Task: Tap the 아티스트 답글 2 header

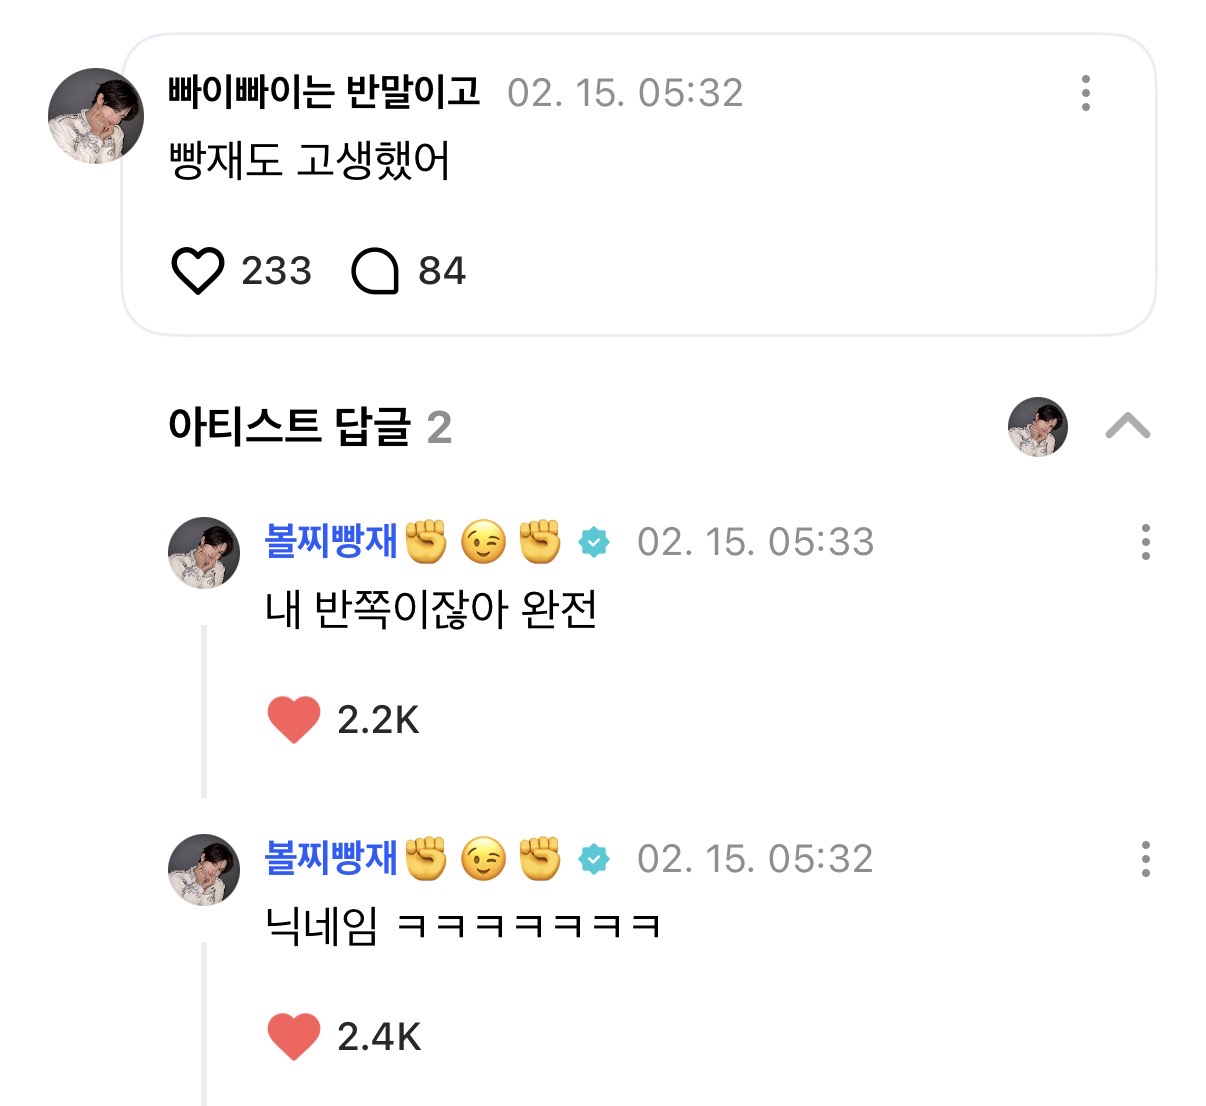Action: pos(310,427)
